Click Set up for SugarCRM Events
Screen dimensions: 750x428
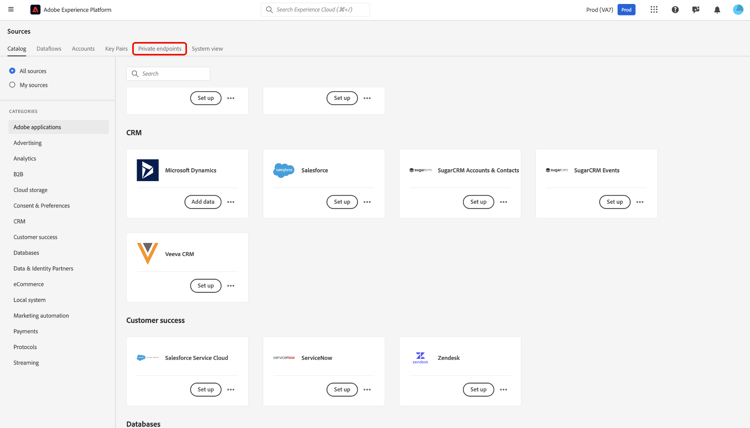click(x=615, y=202)
